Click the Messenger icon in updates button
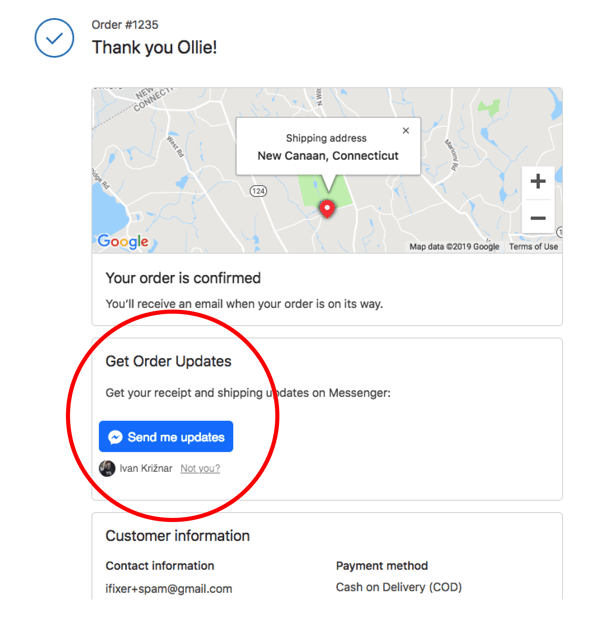 point(115,437)
